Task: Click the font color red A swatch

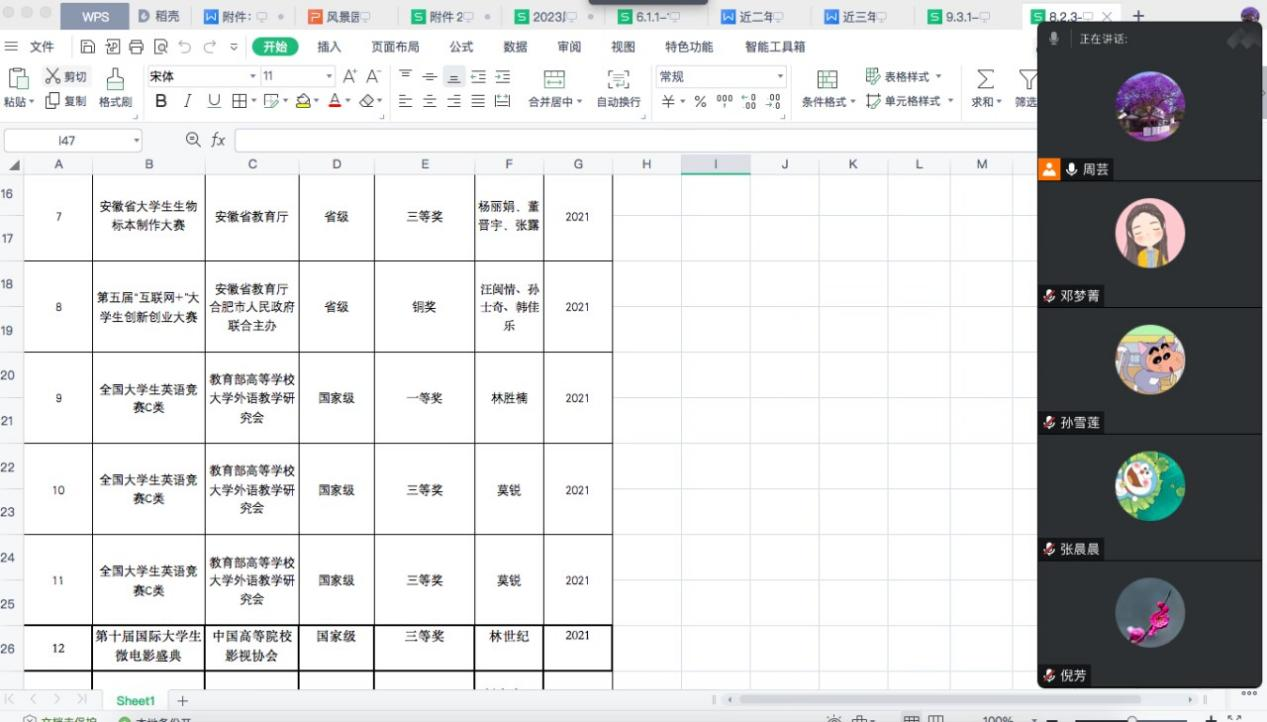Action: pos(334,101)
